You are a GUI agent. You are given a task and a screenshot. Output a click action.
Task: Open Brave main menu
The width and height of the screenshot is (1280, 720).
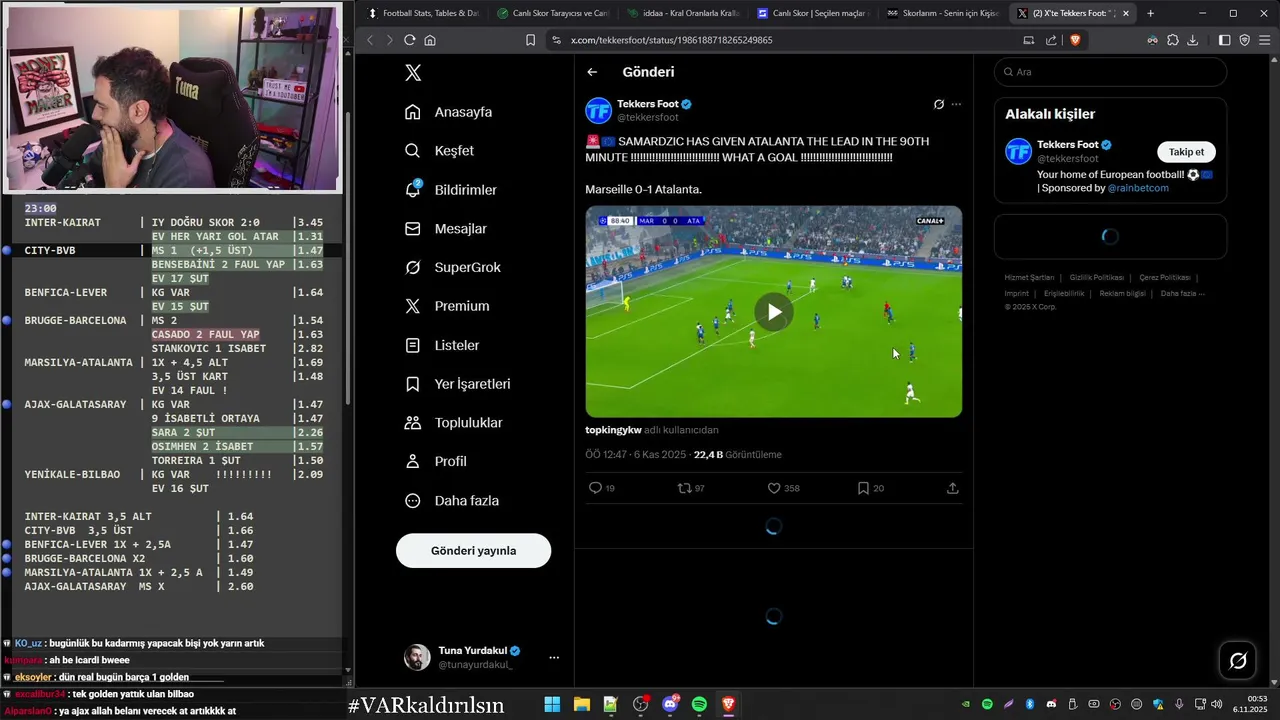click(1265, 40)
